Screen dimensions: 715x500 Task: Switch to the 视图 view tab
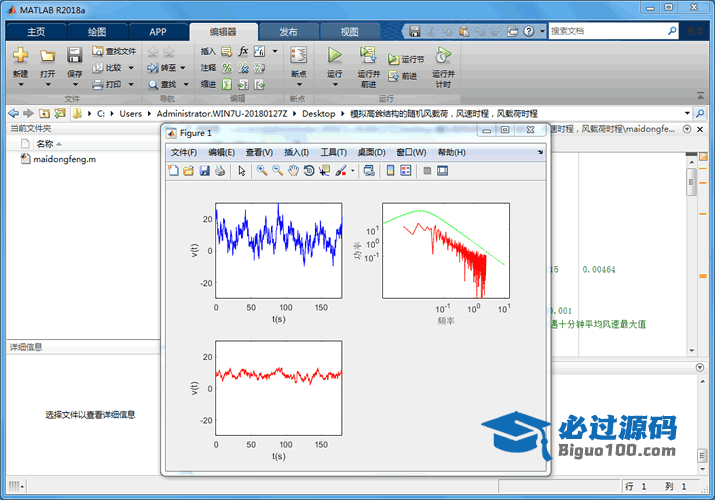tap(349, 32)
